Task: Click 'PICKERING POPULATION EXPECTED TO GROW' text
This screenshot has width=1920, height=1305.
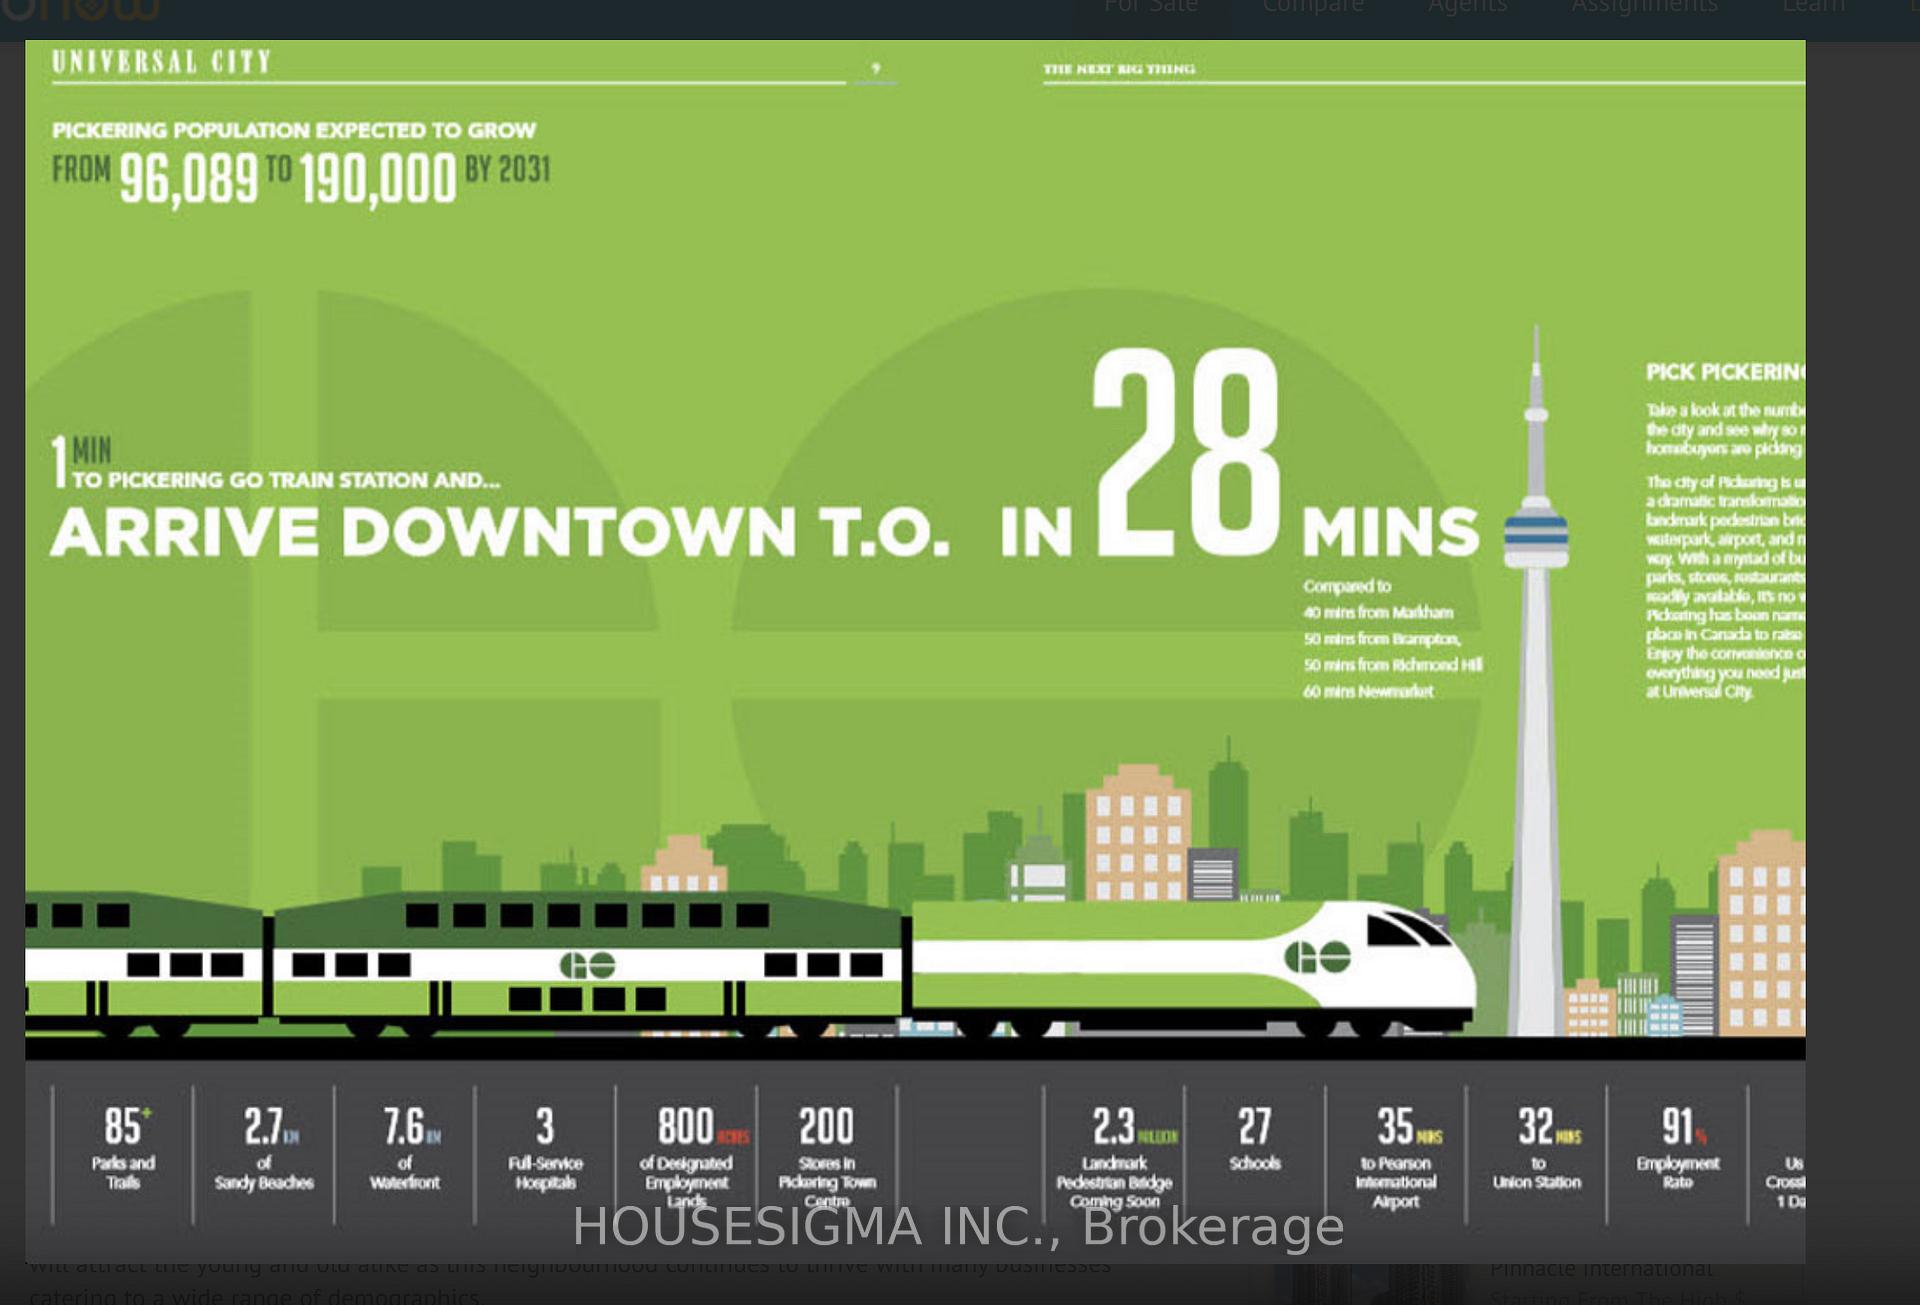Action: (294, 130)
